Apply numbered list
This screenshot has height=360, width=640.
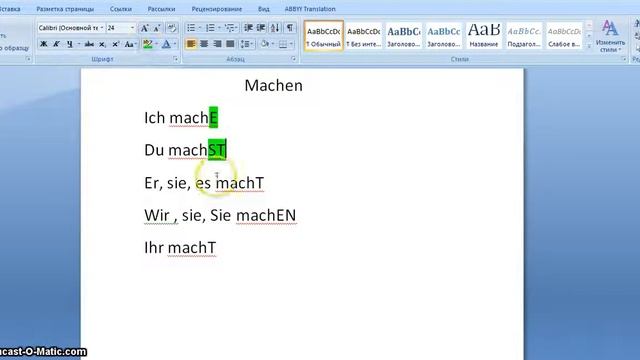(210, 28)
